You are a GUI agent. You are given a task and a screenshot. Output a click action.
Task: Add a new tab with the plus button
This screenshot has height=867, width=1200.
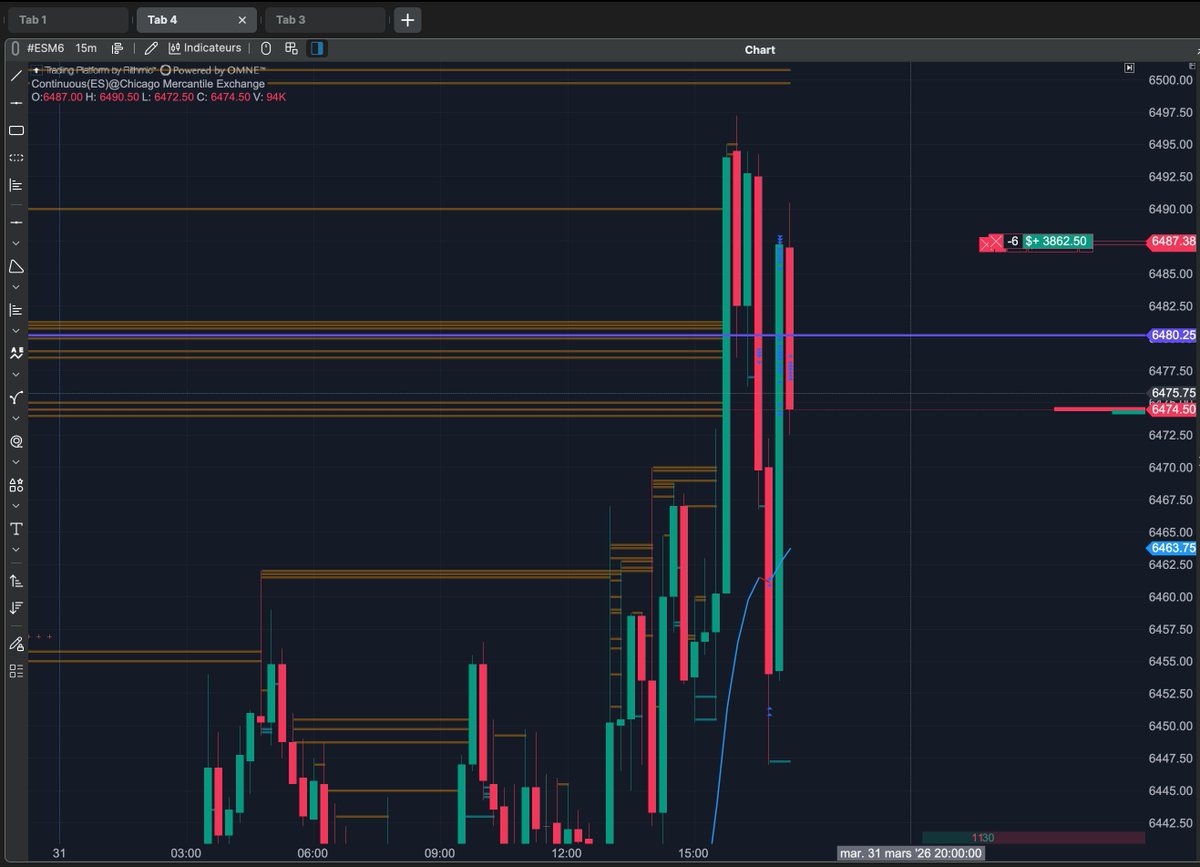(407, 20)
